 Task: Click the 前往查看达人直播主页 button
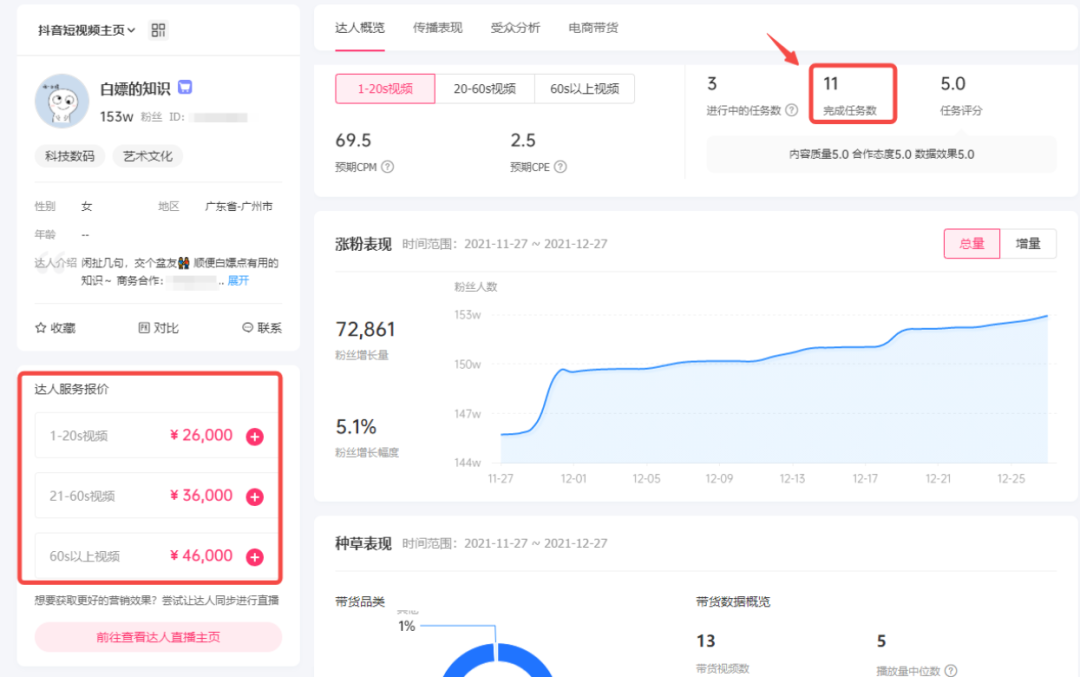tap(158, 637)
